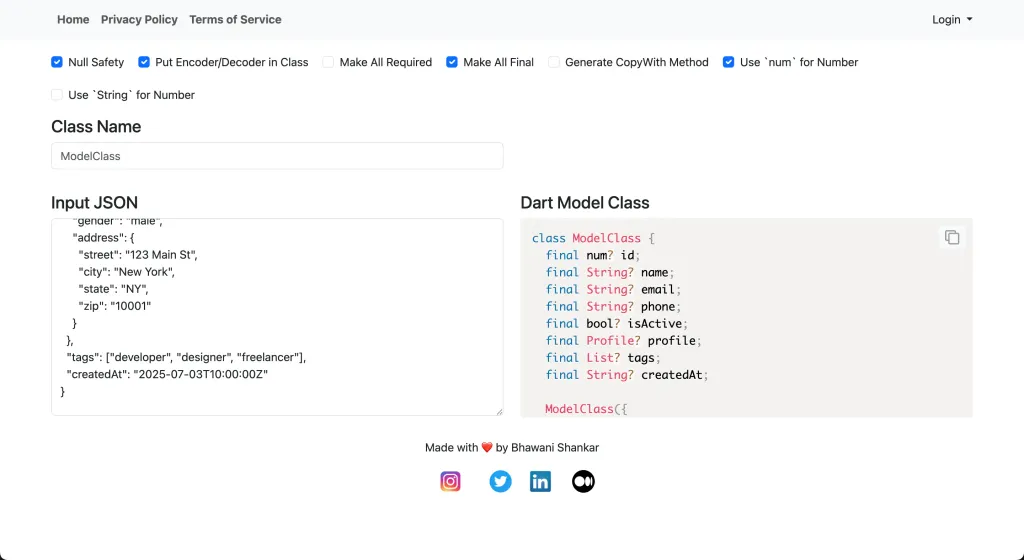Click 'class ModelClass {' in Dart output
This screenshot has width=1024, height=560.
(x=593, y=238)
